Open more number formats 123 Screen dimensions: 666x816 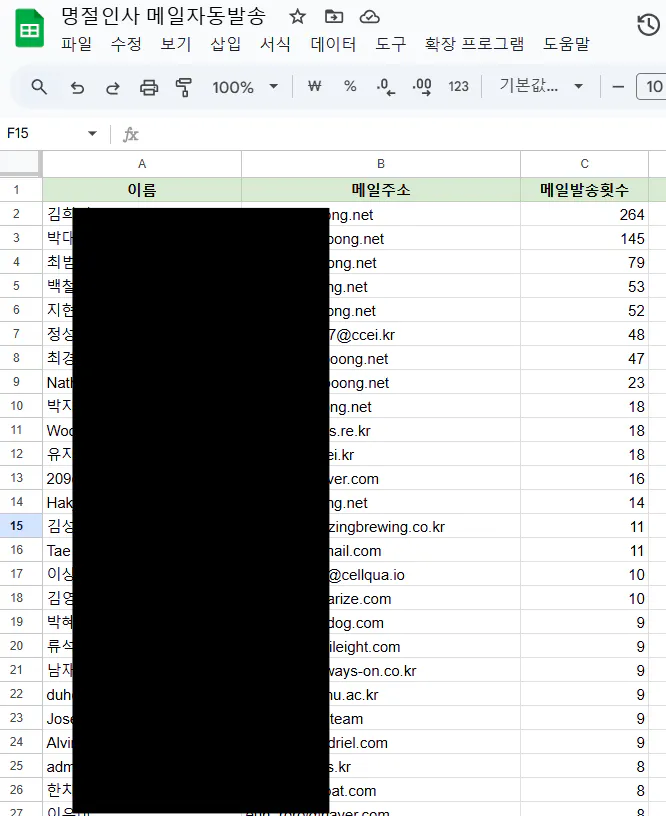pyautogui.click(x=458, y=86)
